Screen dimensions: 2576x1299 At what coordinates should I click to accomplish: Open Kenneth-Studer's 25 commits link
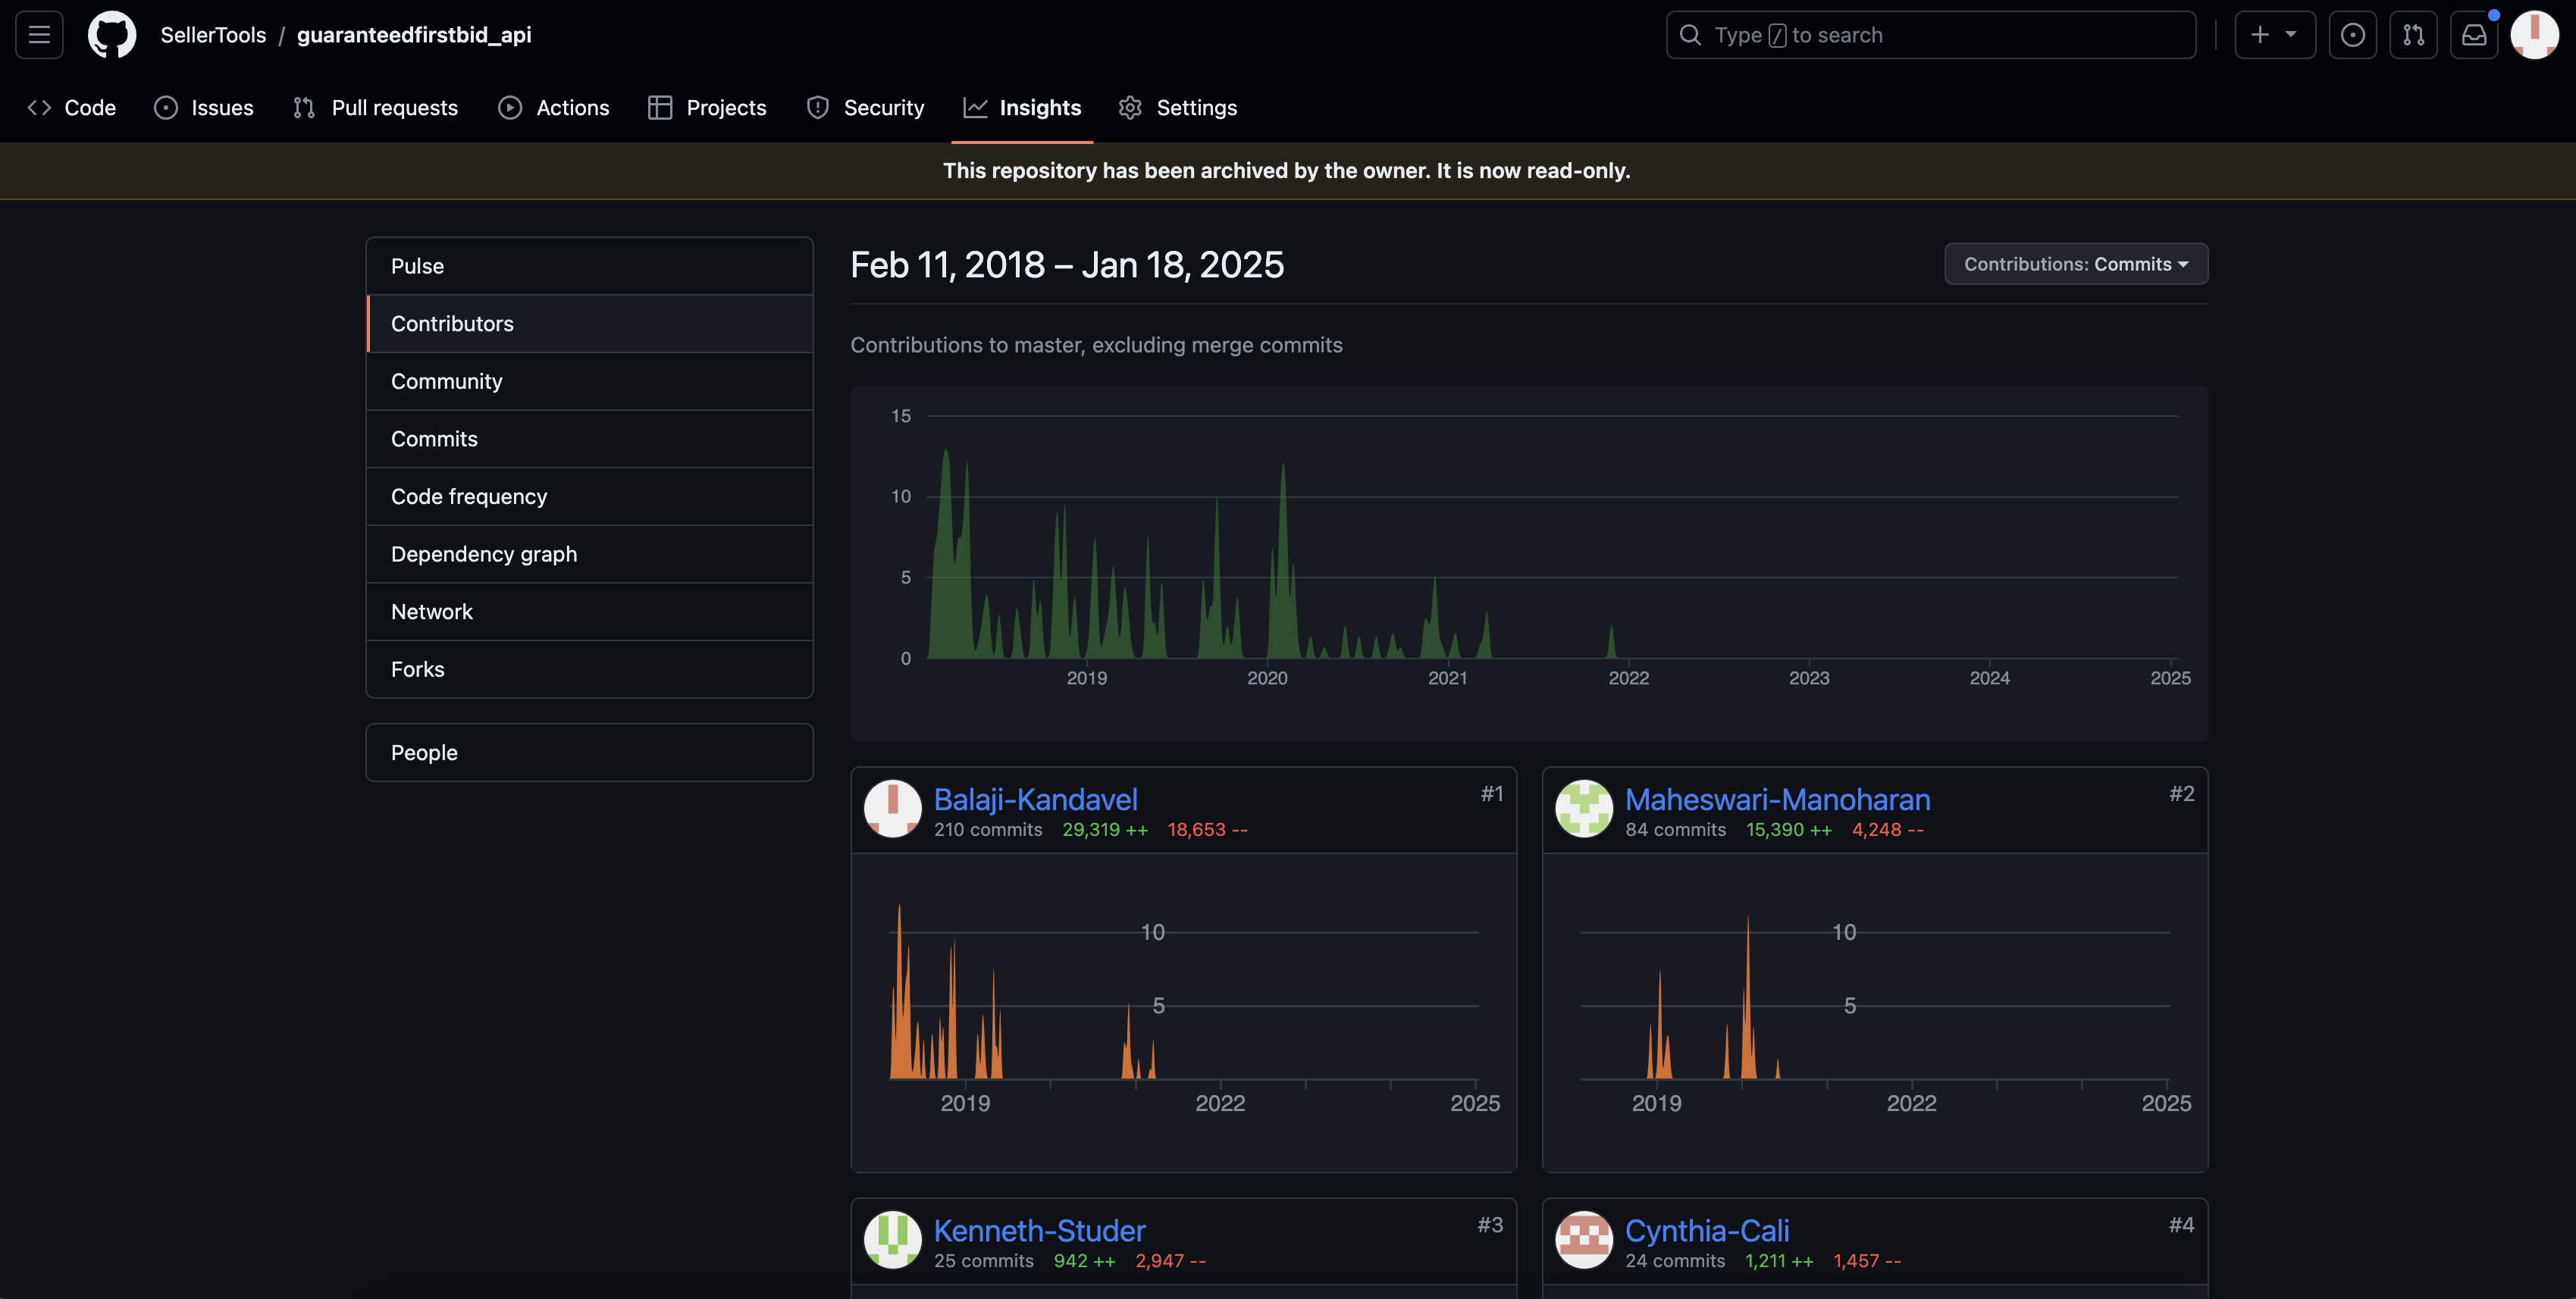pyautogui.click(x=984, y=1261)
